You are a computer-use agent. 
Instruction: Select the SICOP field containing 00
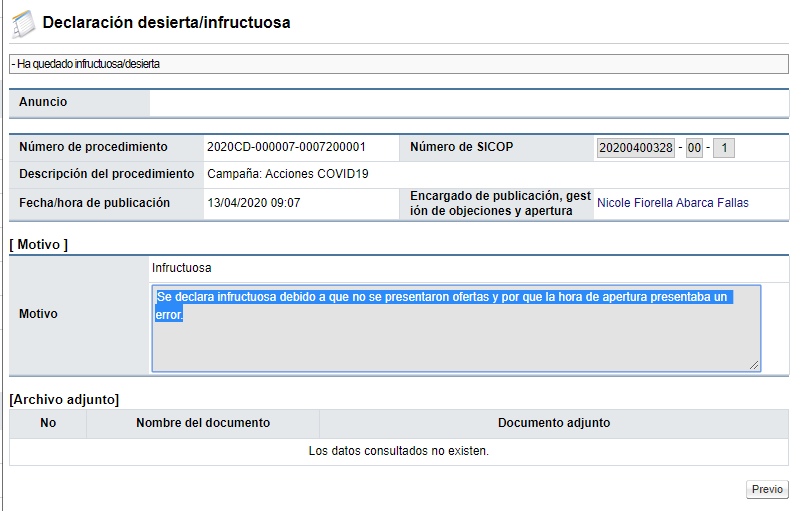click(x=694, y=148)
